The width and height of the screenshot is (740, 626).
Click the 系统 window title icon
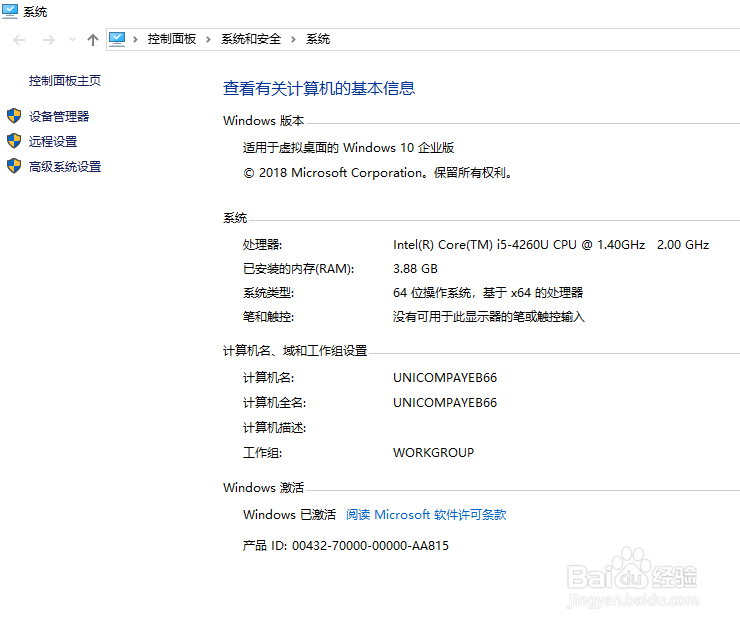point(10,11)
